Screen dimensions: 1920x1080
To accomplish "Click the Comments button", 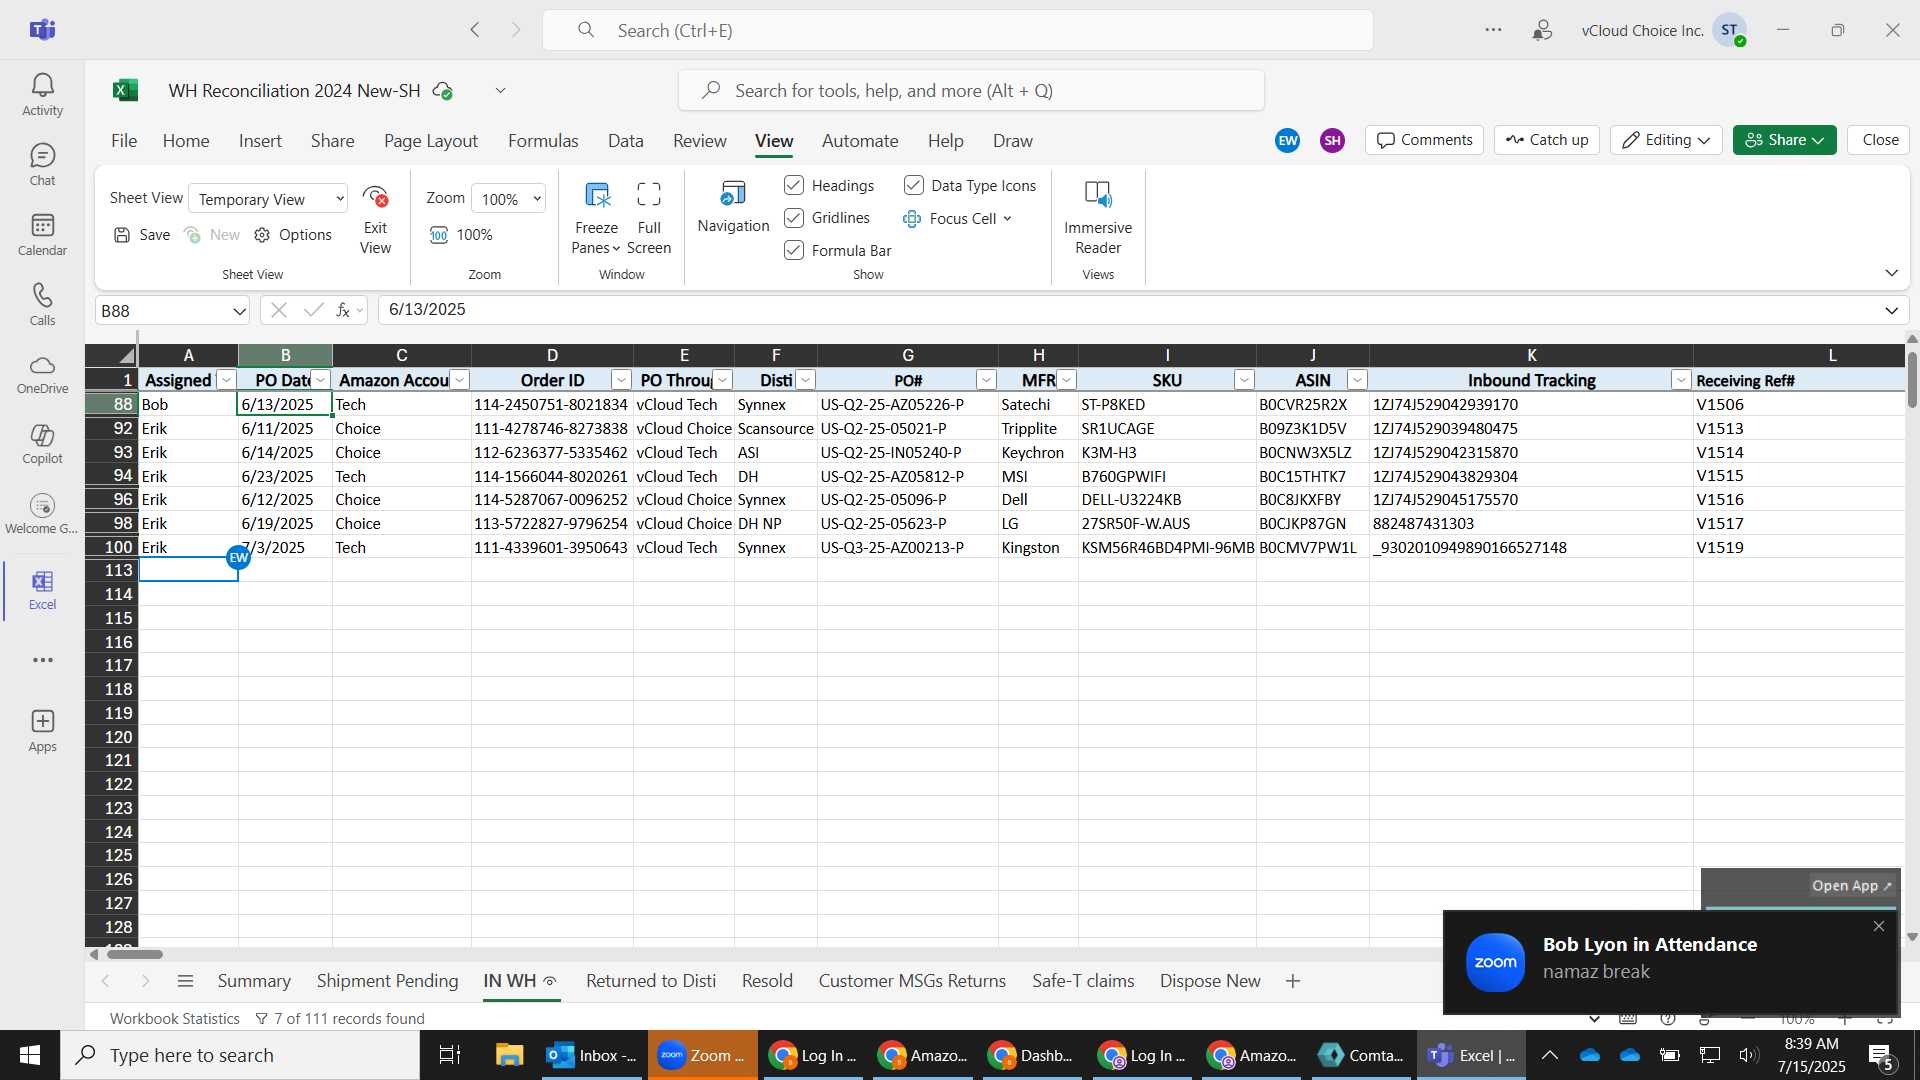I will (1425, 140).
